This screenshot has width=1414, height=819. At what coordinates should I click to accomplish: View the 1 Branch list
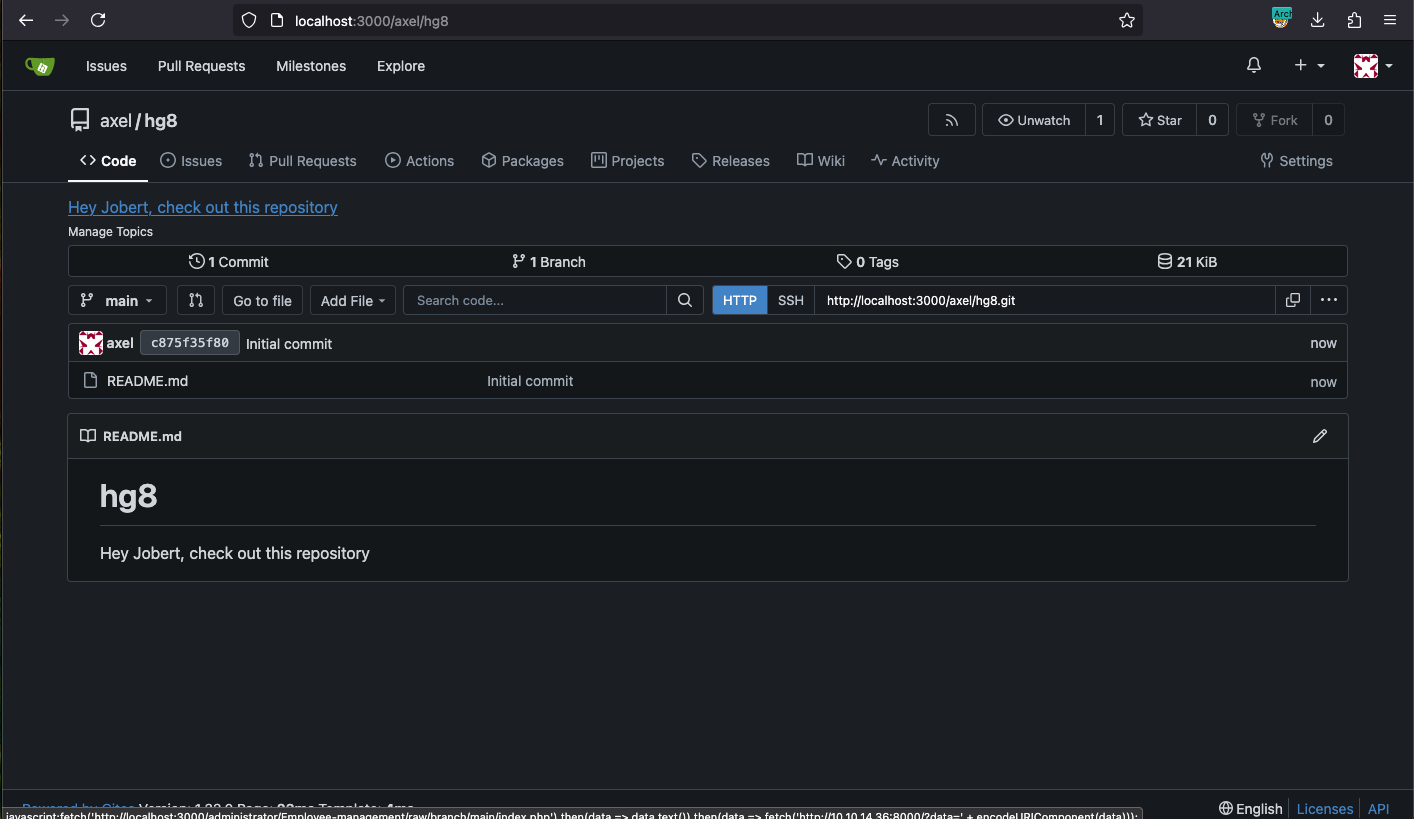pyautogui.click(x=548, y=262)
